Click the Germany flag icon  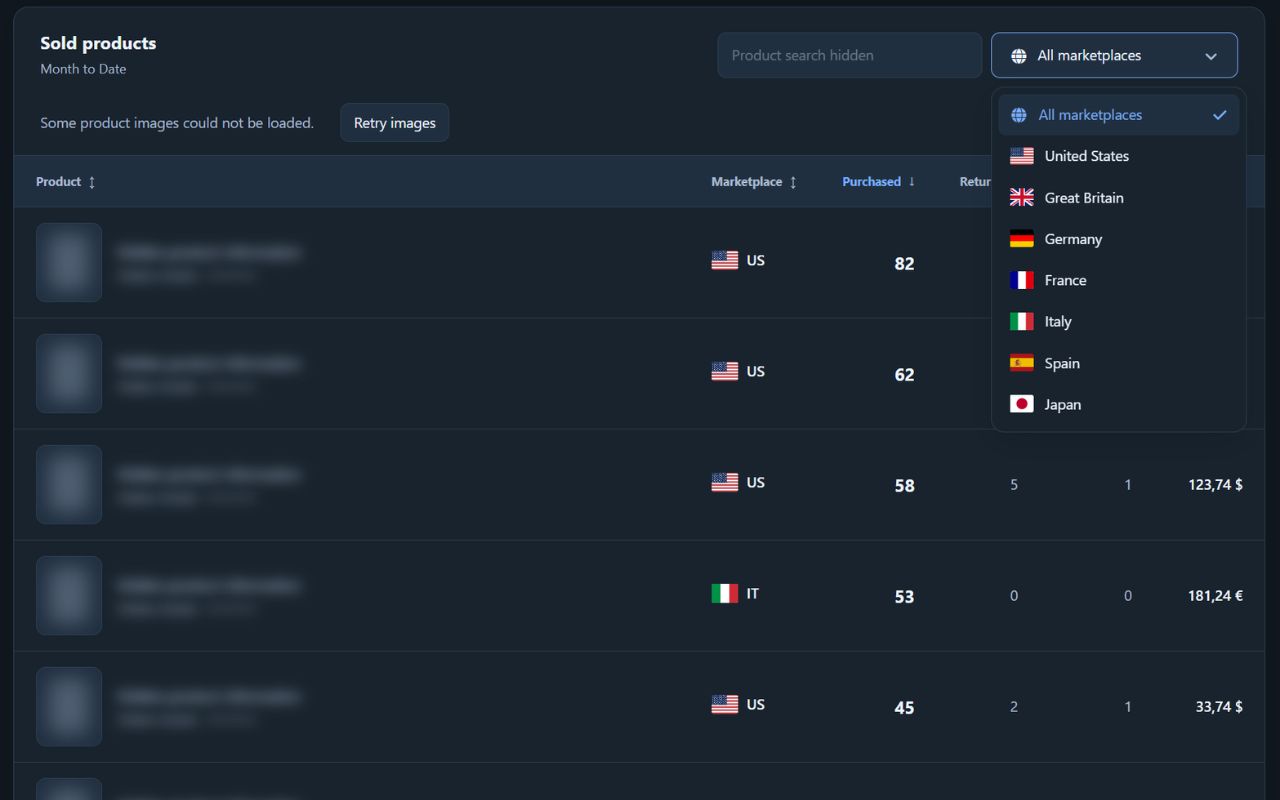pos(1022,239)
